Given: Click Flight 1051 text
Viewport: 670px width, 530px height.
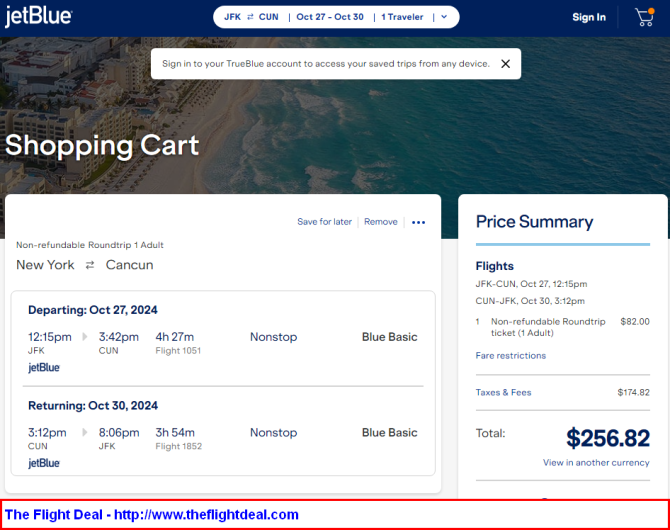Looking at the screenshot, I should (x=178, y=351).
